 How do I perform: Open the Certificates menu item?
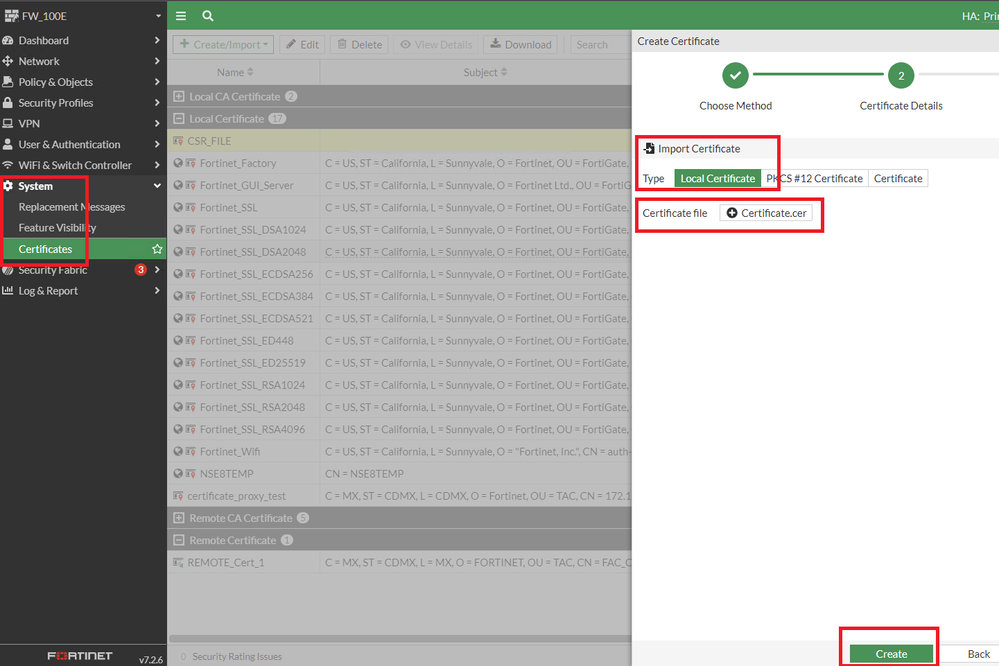click(x=83, y=249)
